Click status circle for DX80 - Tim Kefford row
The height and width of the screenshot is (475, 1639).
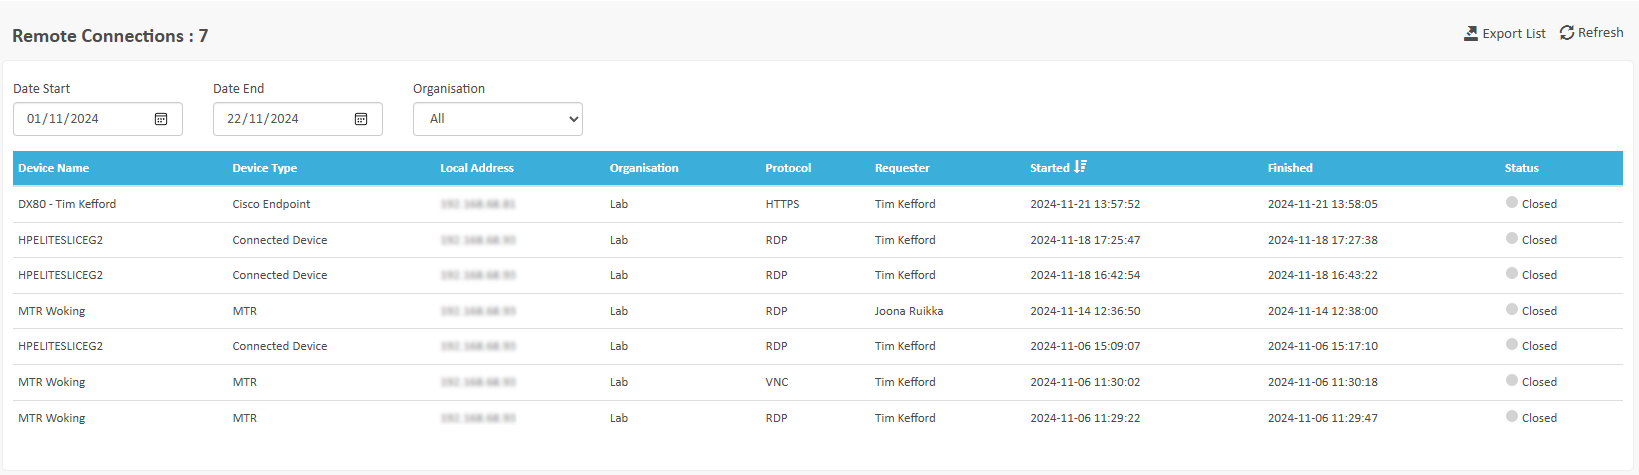coord(1512,202)
